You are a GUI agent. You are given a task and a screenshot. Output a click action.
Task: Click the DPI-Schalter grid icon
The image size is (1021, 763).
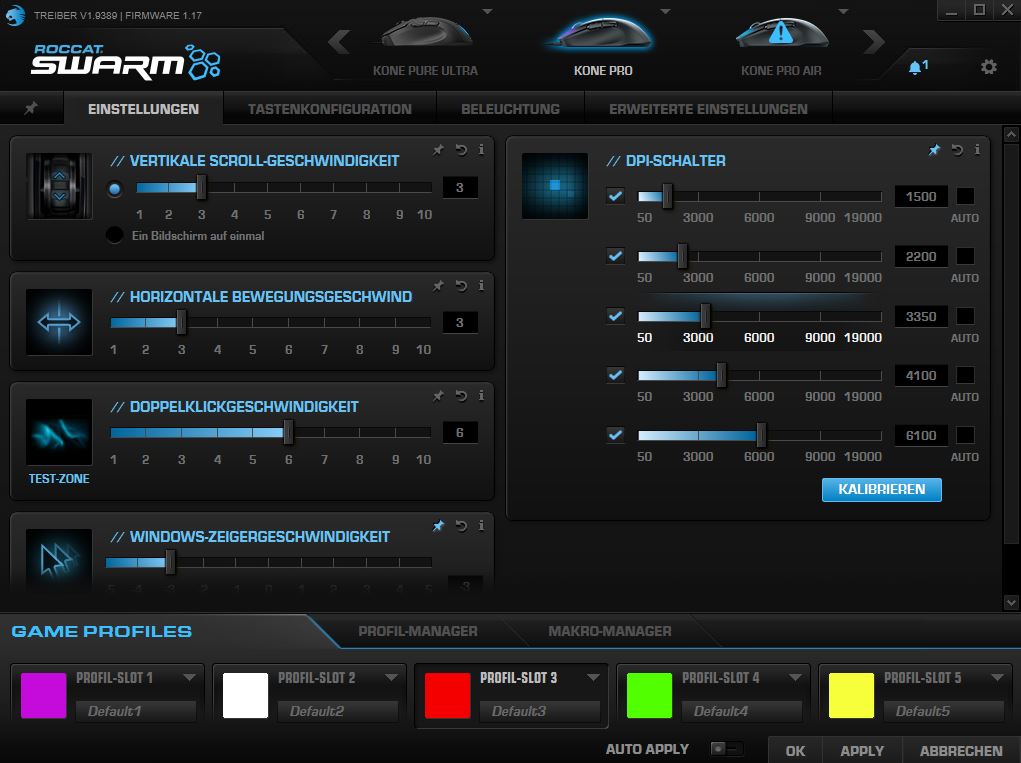(x=555, y=186)
